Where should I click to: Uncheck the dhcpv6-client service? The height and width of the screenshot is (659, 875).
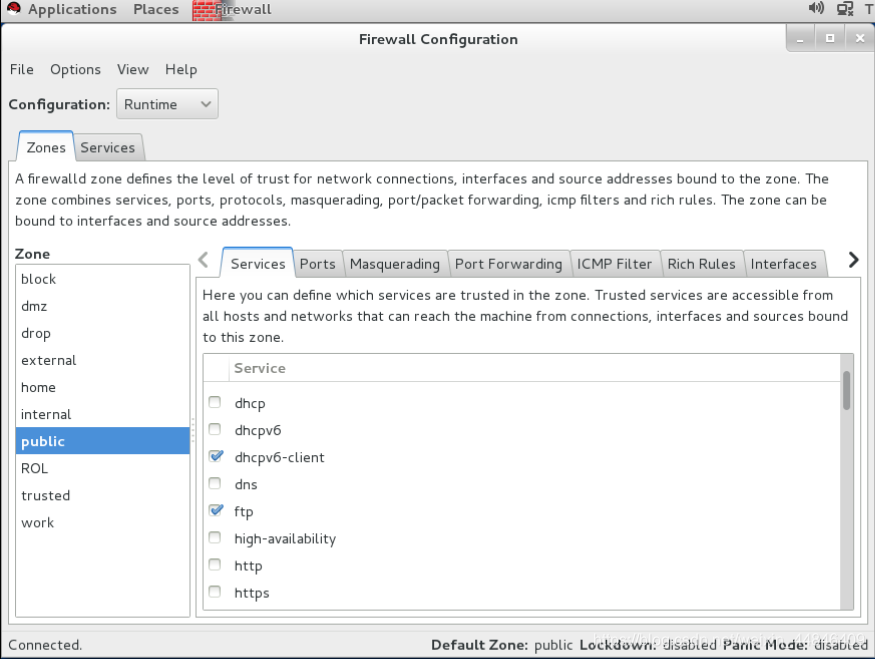(x=215, y=456)
